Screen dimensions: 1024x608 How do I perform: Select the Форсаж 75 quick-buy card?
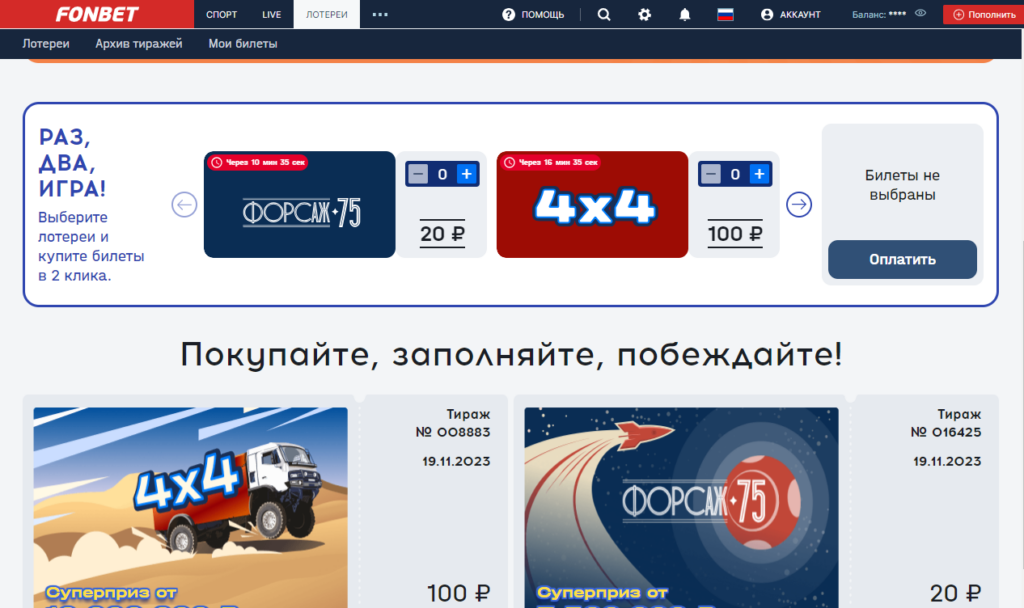click(x=299, y=204)
